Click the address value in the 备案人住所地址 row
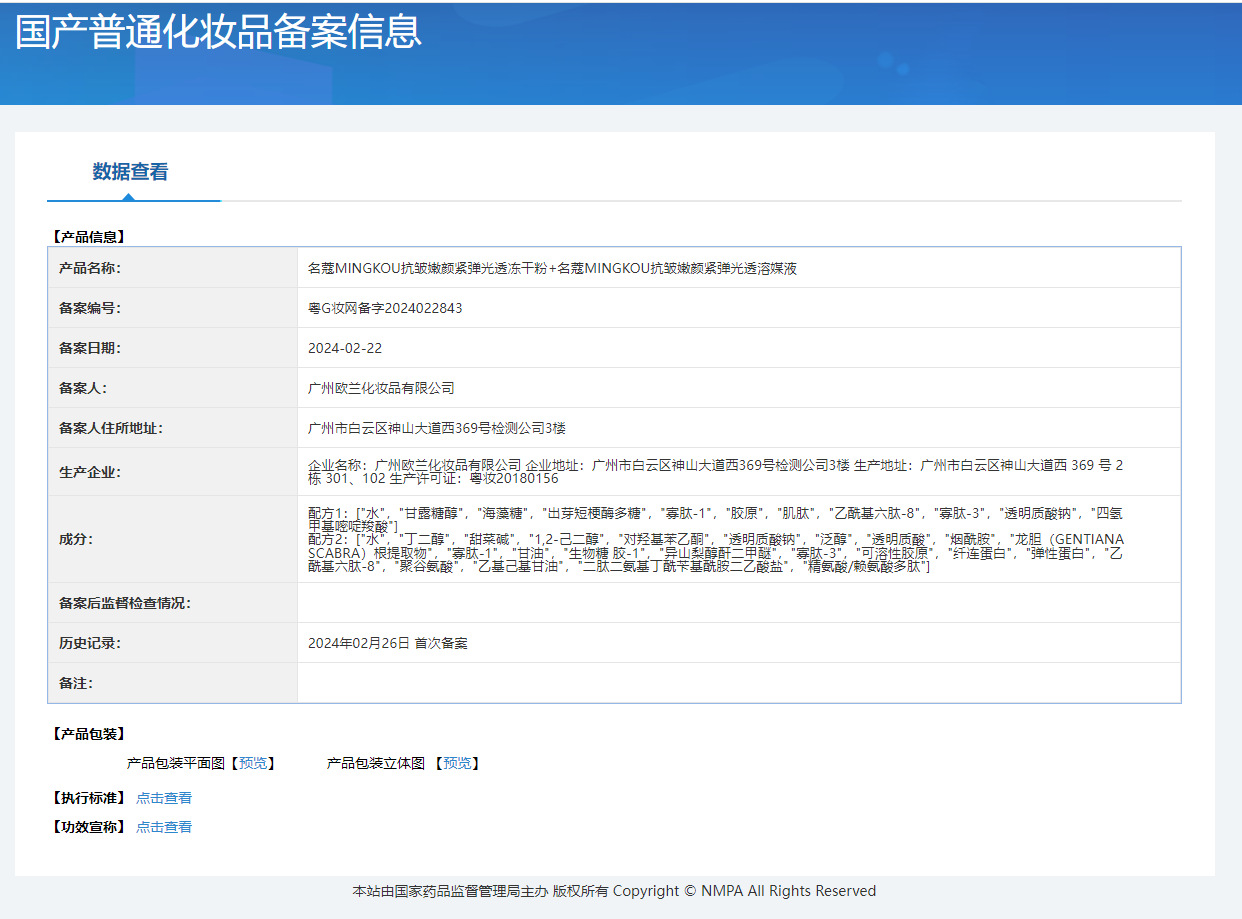Screen dimensions: 1242x919 [437, 428]
